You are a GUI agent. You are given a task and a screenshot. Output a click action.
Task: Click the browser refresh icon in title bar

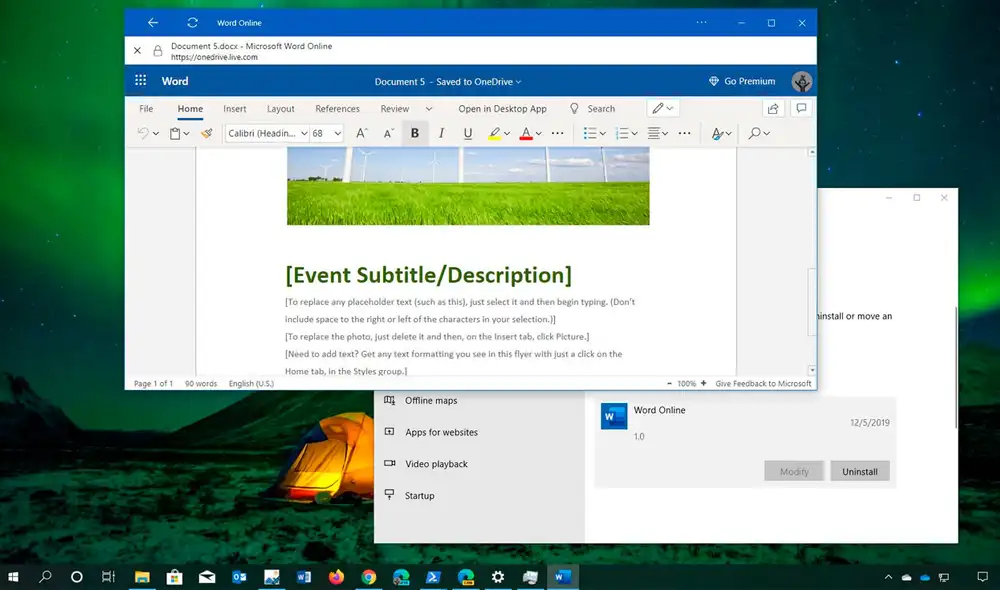192,22
